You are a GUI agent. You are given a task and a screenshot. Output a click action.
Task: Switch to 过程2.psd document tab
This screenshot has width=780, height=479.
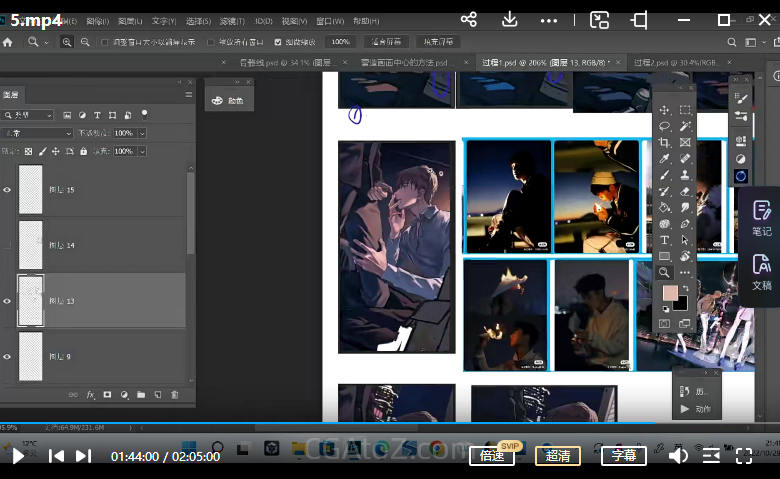click(x=670, y=62)
